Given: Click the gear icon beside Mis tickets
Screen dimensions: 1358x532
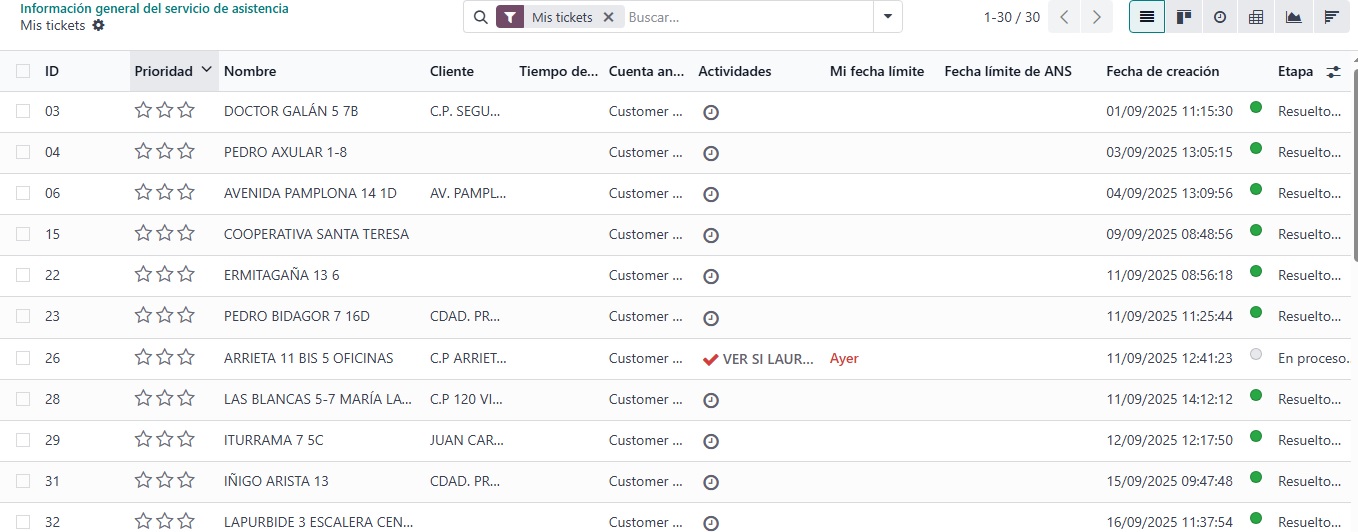Looking at the screenshot, I should click(x=98, y=25).
